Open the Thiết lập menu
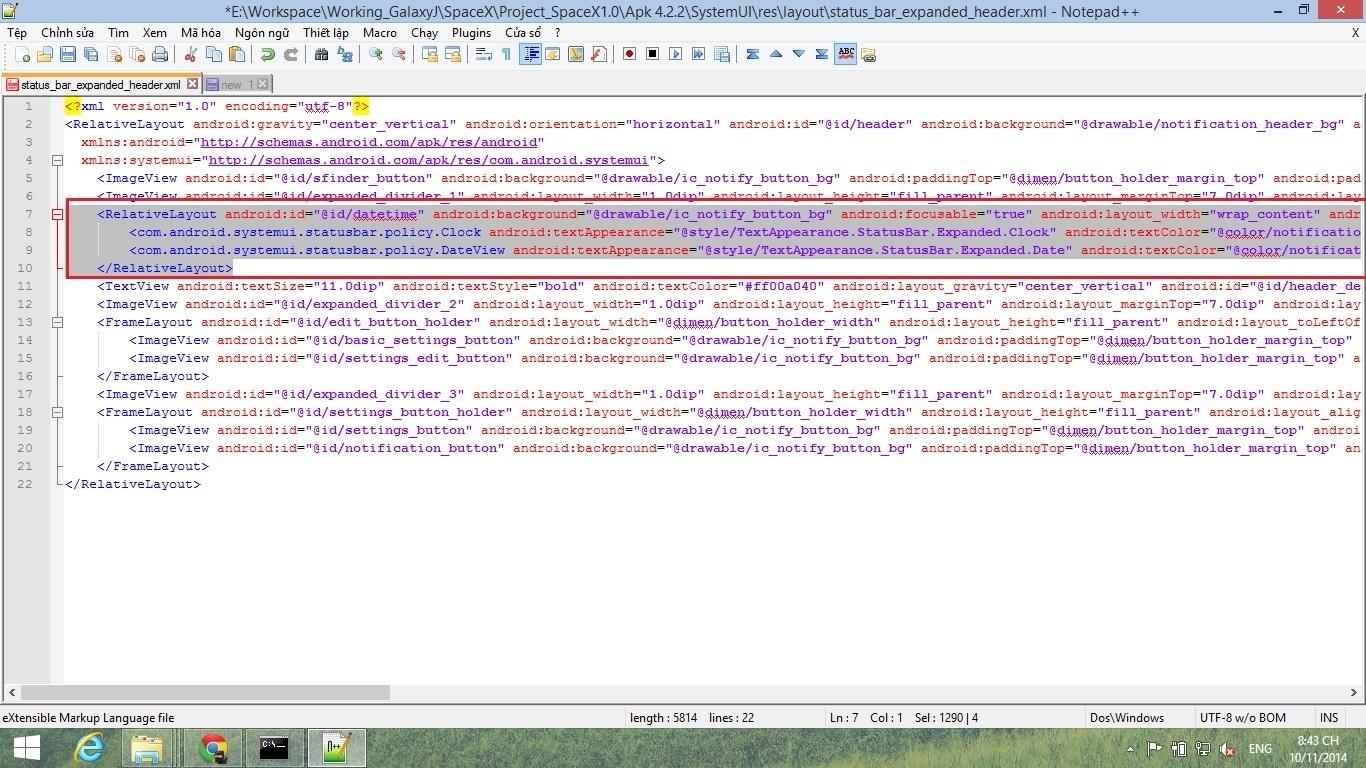 point(326,32)
